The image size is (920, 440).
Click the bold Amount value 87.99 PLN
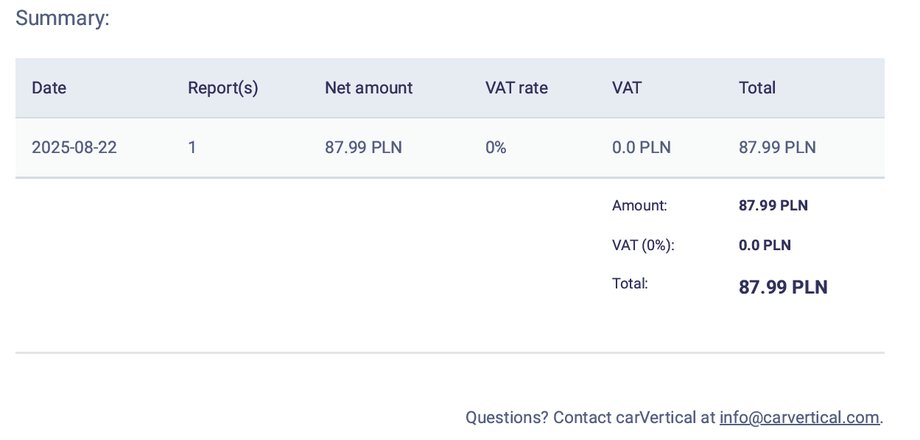[x=773, y=206]
